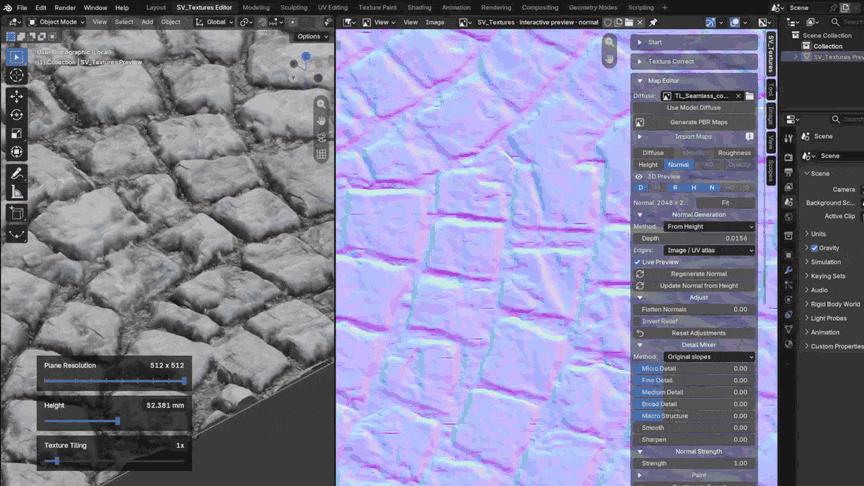
Task: Unlink the diffuse image with the X icon
Action: [x=738, y=96]
